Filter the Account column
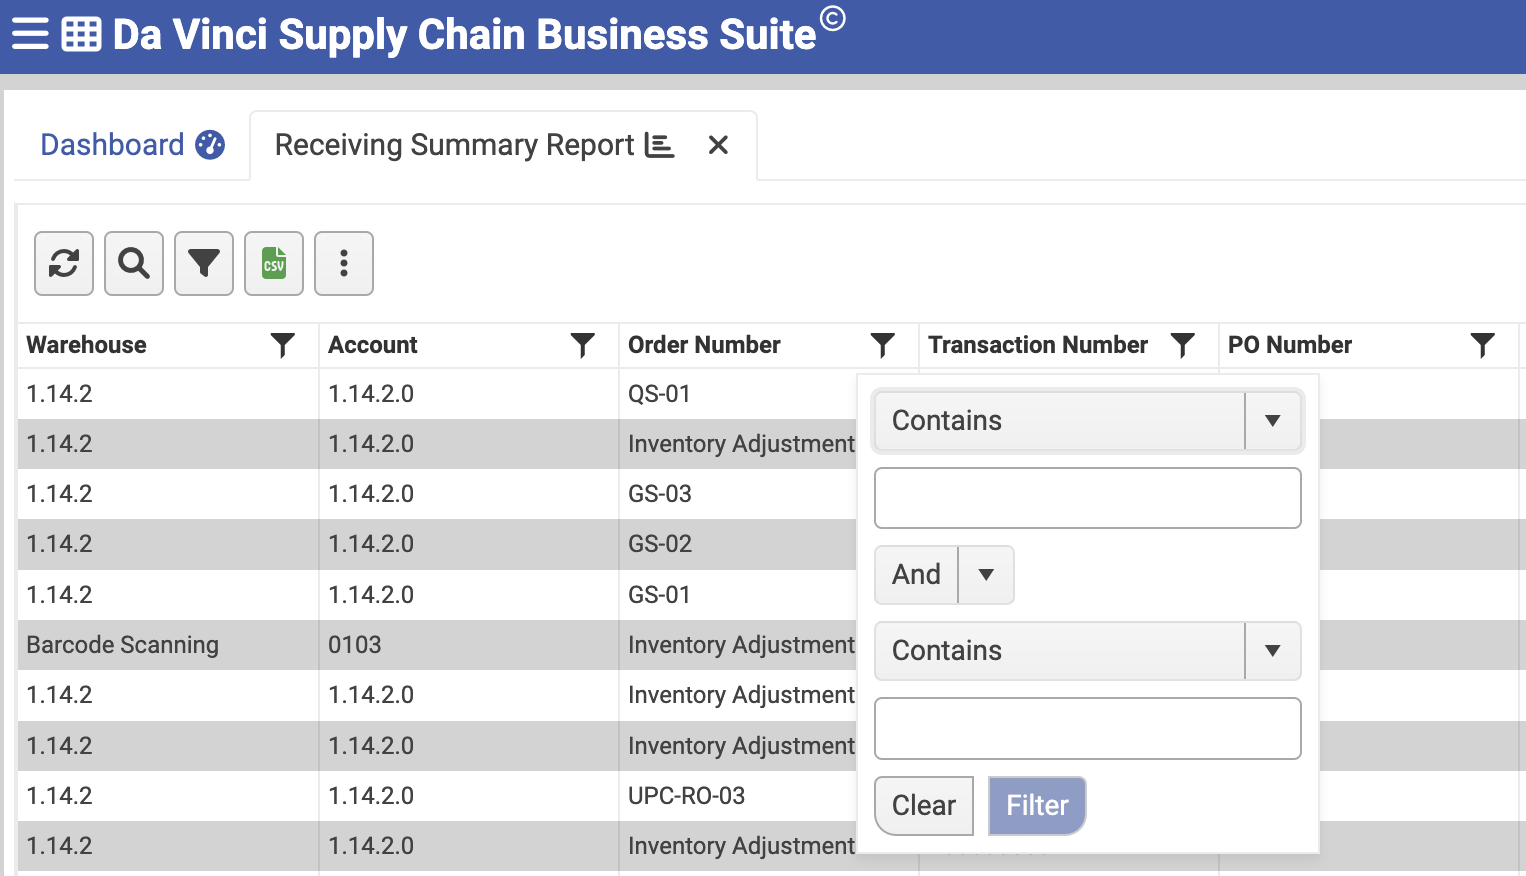The height and width of the screenshot is (876, 1526). point(583,345)
